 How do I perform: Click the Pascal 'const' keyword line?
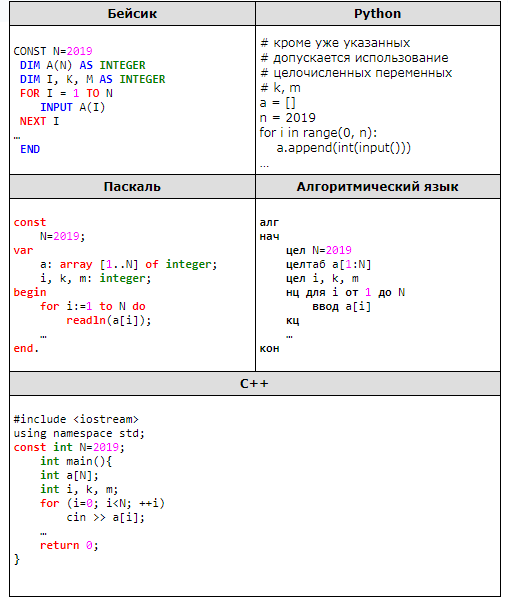[x=30, y=222]
